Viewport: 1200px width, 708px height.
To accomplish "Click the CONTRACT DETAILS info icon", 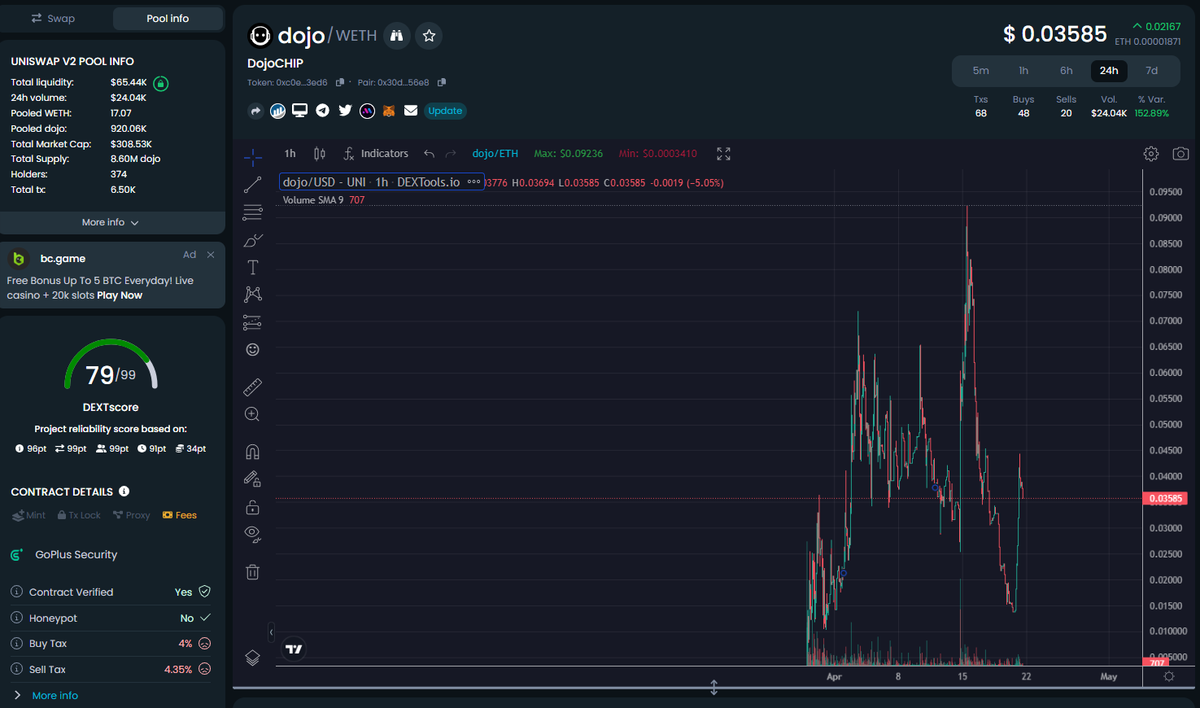I will coord(124,492).
